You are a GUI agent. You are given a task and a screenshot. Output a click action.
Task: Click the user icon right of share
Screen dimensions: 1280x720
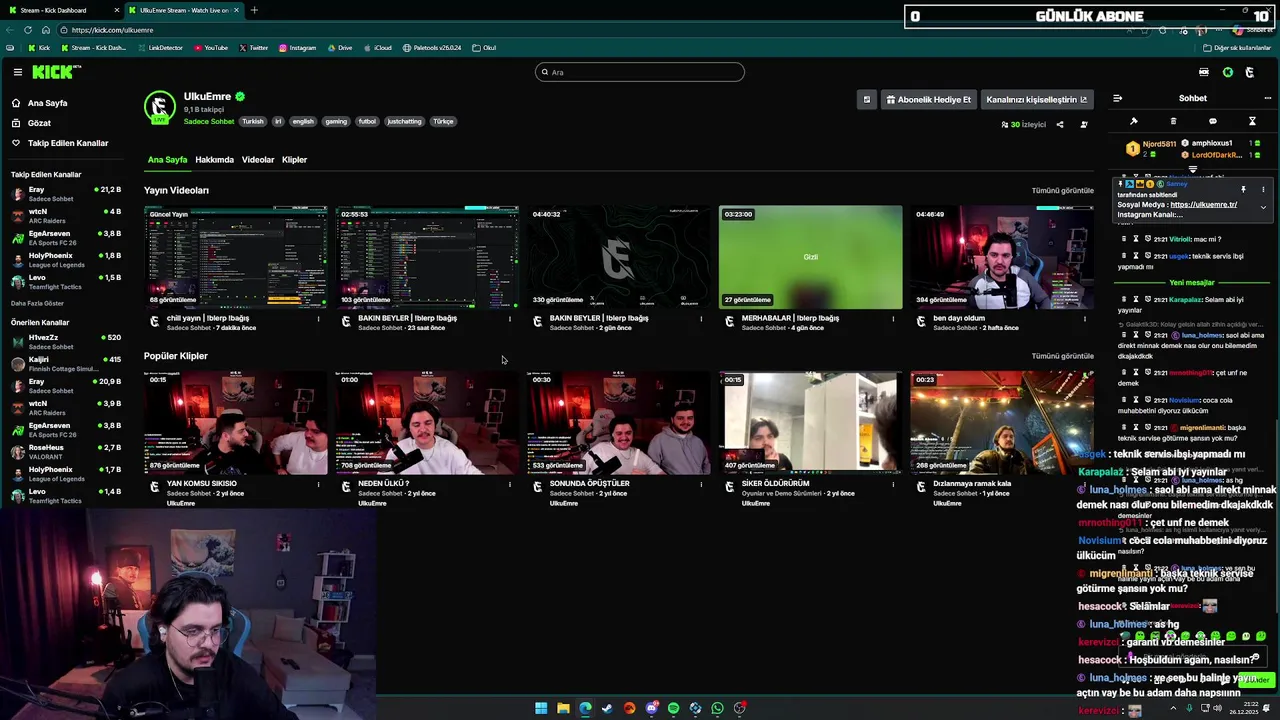click(1084, 125)
